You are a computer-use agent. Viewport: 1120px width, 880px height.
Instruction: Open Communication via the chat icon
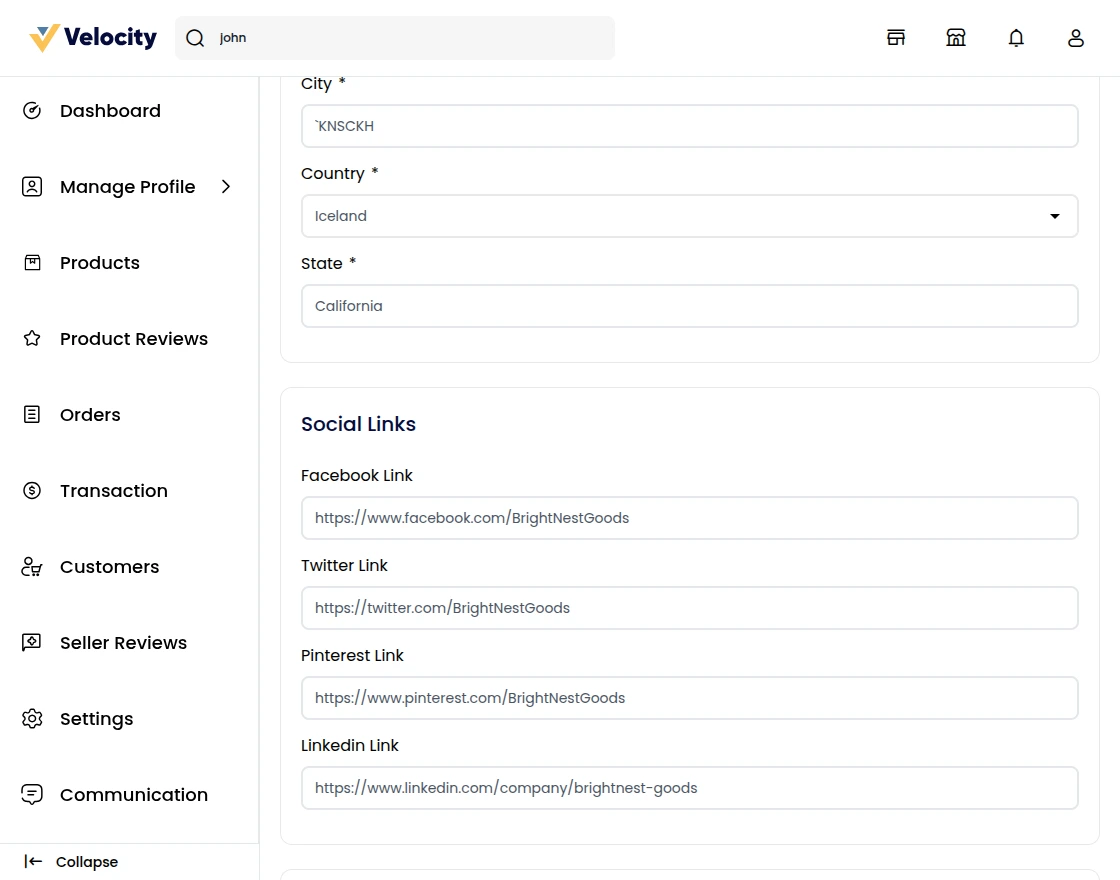(x=32, y=794)
